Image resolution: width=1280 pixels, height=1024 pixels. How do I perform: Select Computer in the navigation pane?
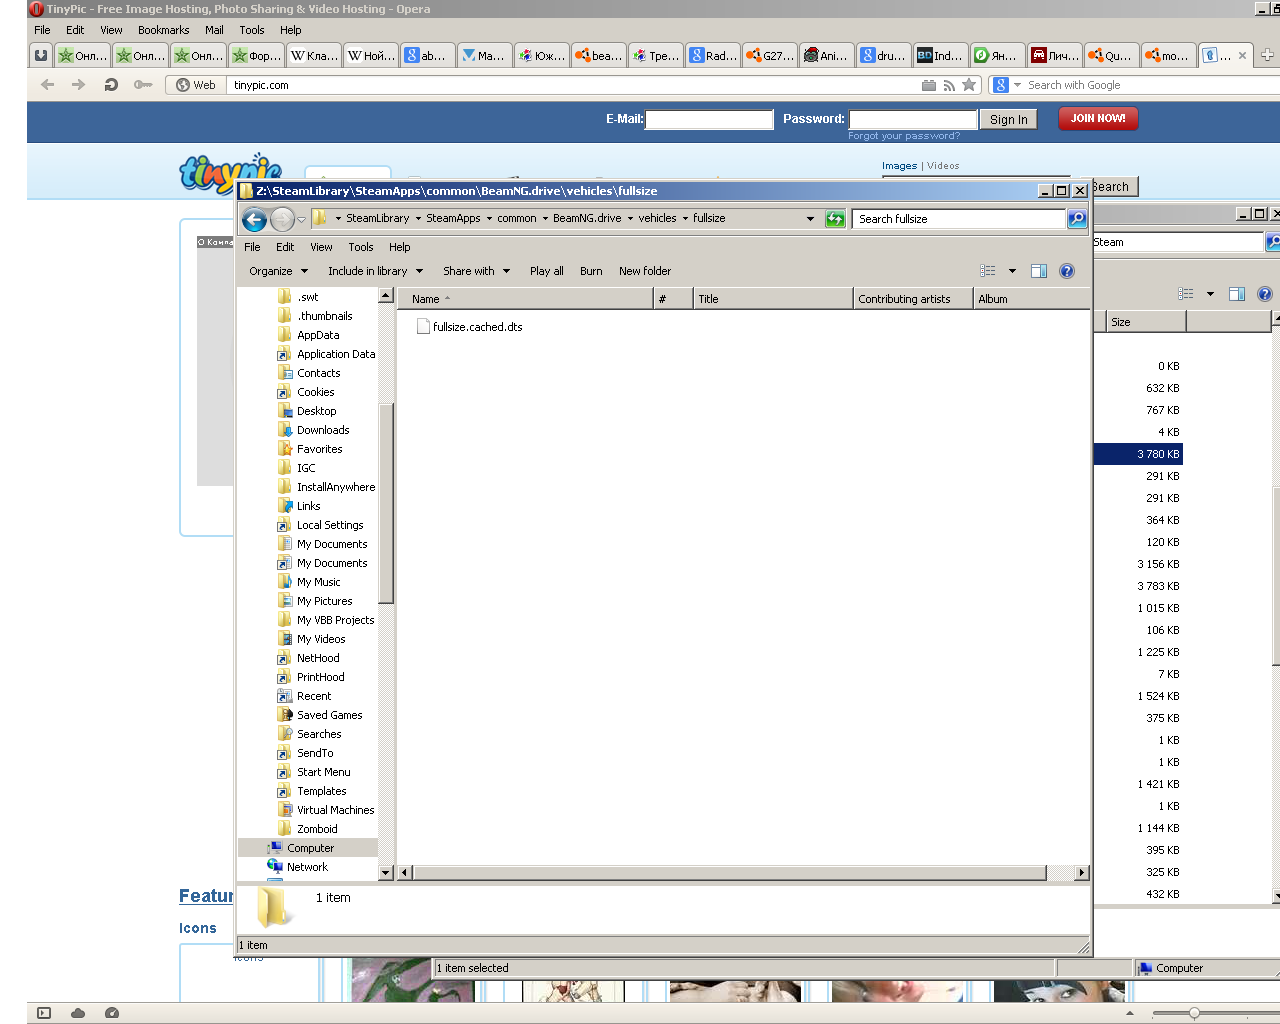pyautogui.click(x=308, y=848)
